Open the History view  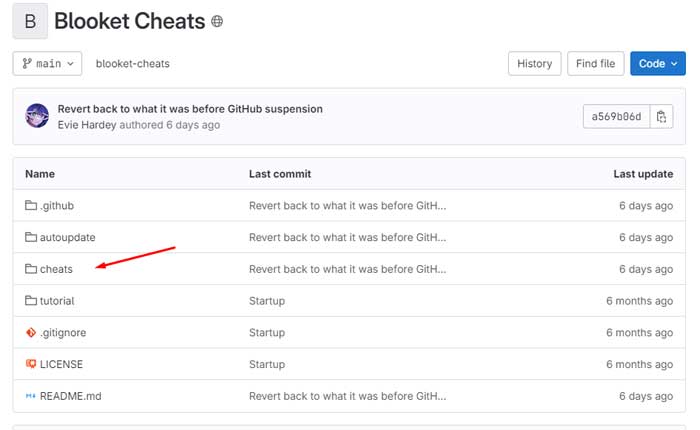click(534, 63)
